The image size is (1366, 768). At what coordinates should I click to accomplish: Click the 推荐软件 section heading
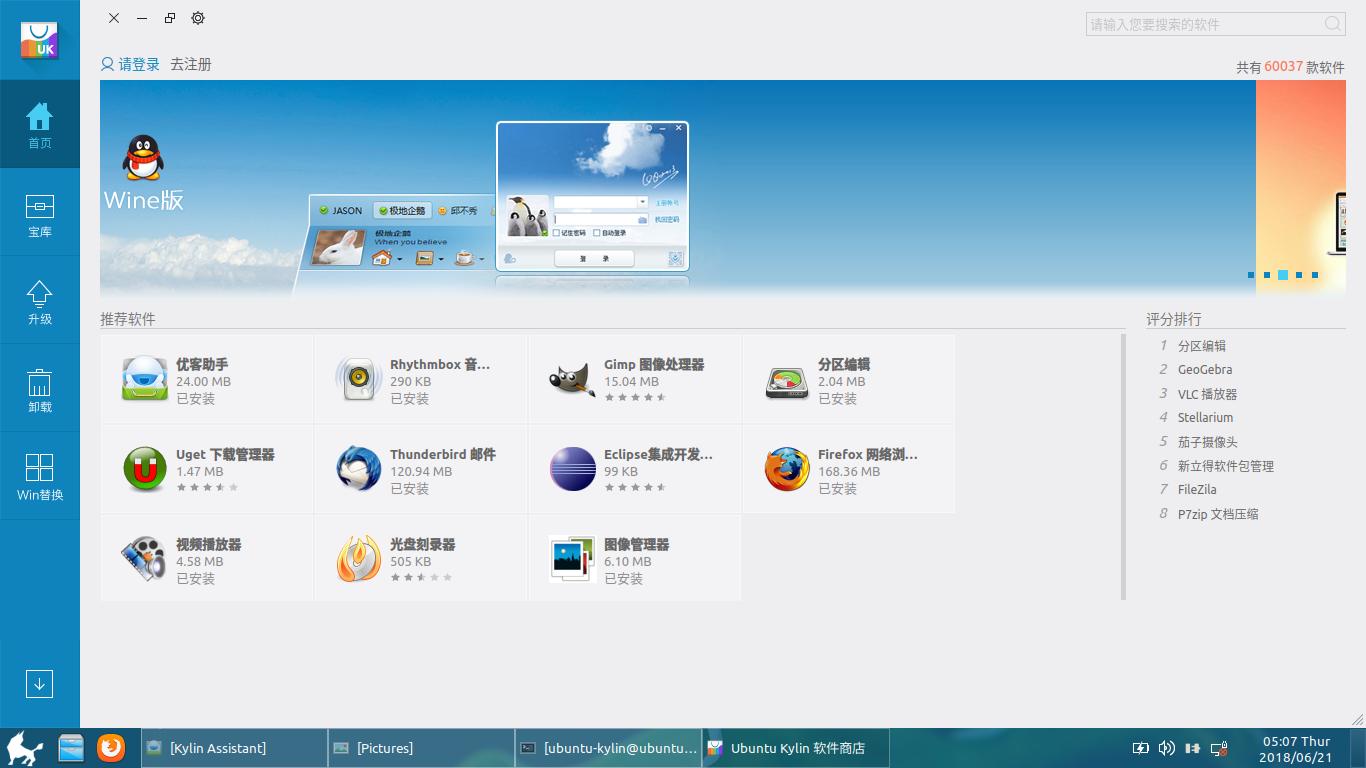click(x=128, y=319)
